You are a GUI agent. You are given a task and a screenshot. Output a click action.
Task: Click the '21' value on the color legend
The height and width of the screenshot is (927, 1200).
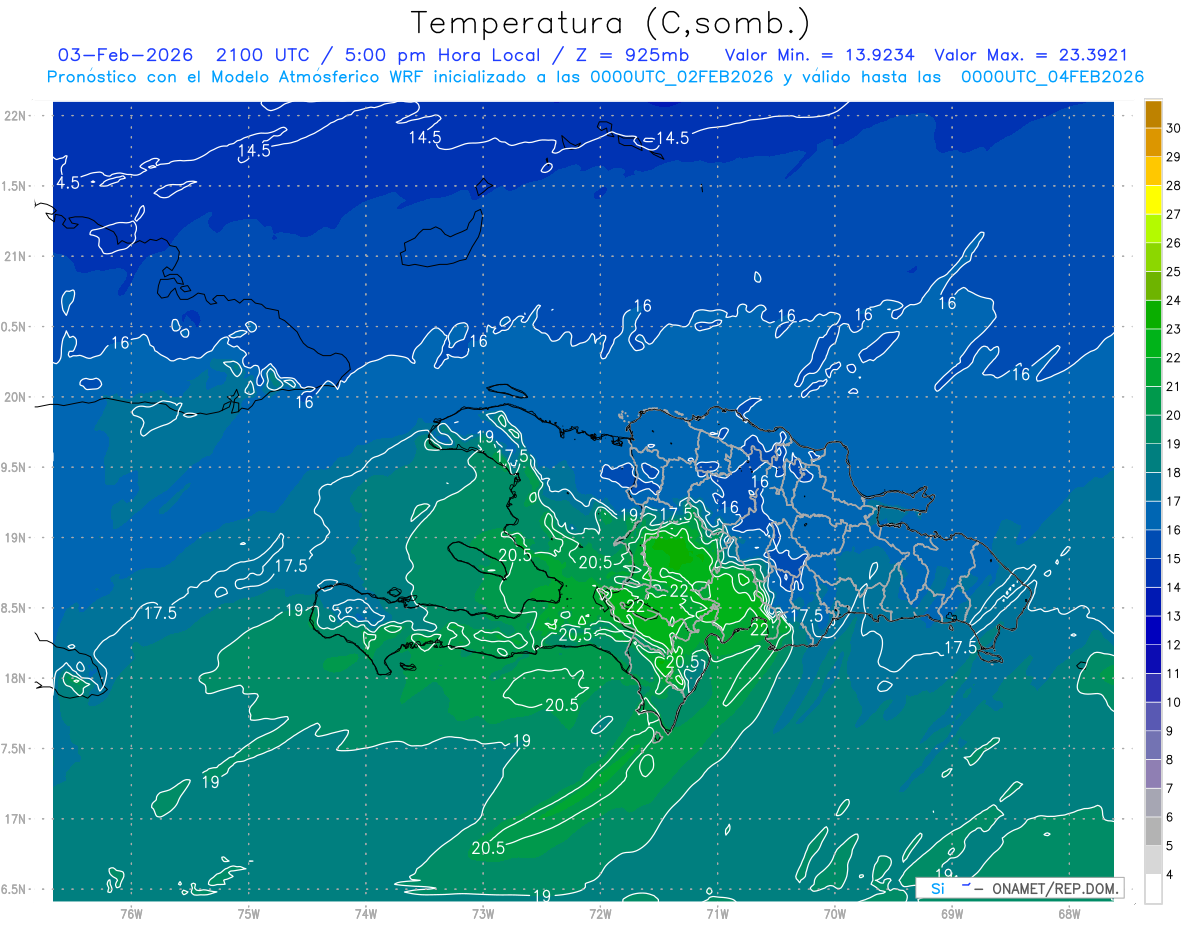click(x=1174, y=387)
